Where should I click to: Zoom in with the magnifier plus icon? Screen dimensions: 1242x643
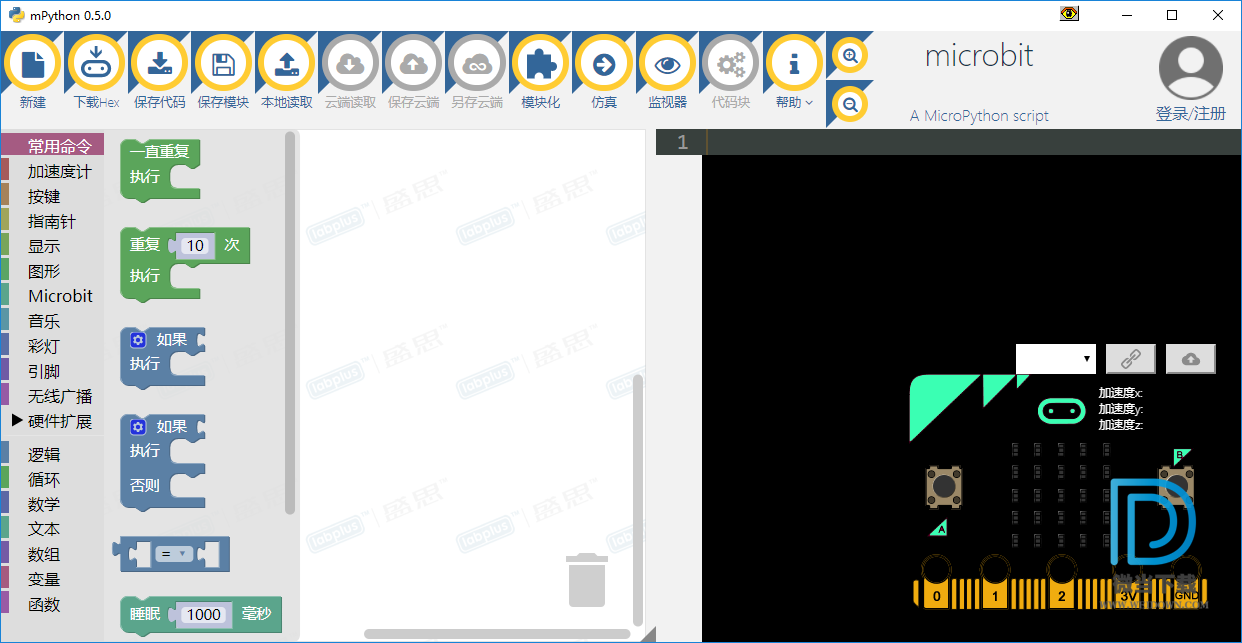[850, 56]
